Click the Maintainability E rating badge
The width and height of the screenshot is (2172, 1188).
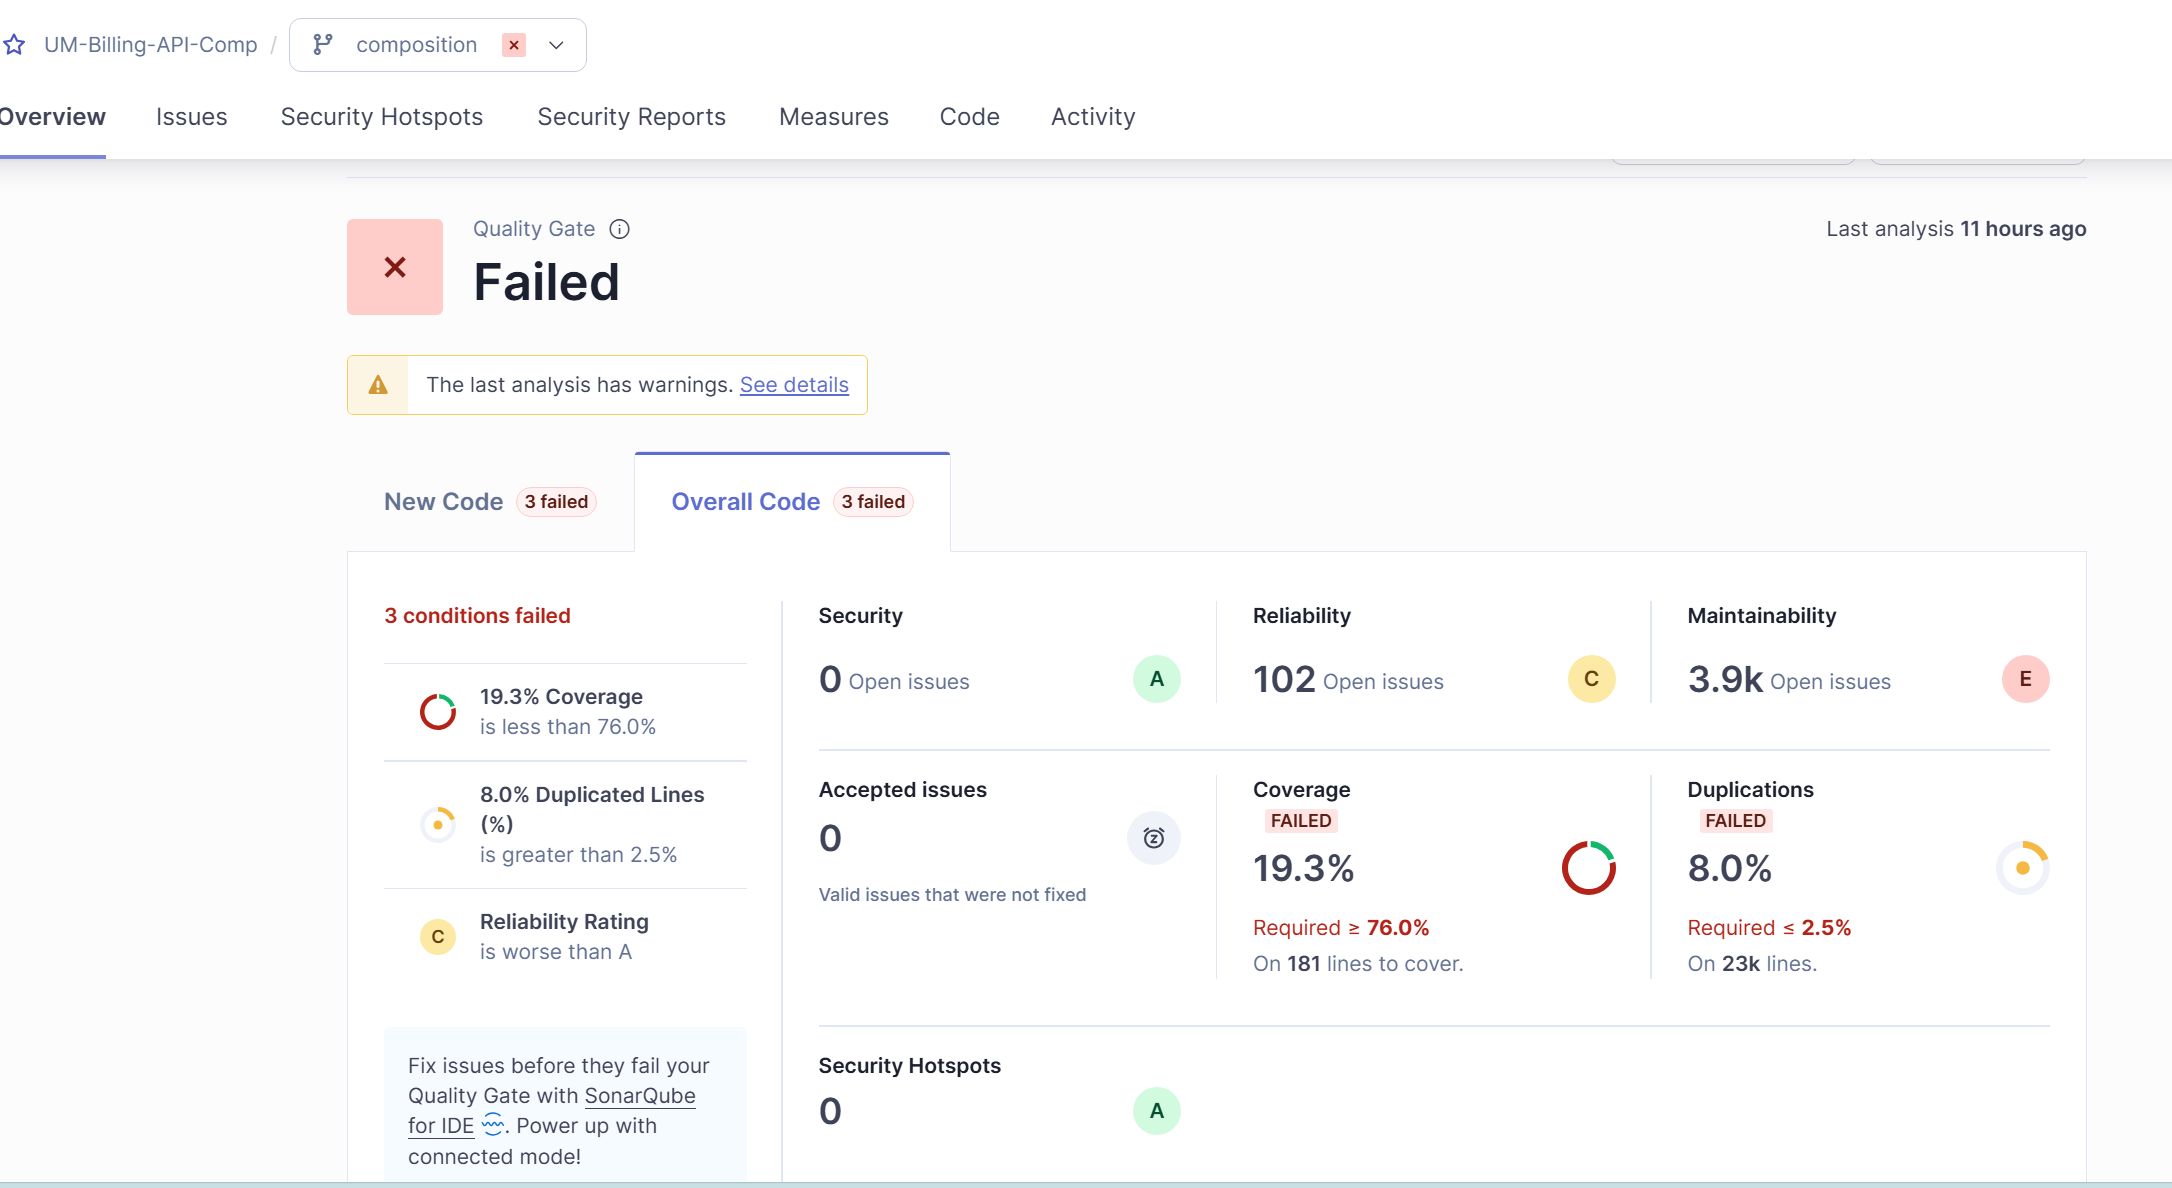[2025, 679]
